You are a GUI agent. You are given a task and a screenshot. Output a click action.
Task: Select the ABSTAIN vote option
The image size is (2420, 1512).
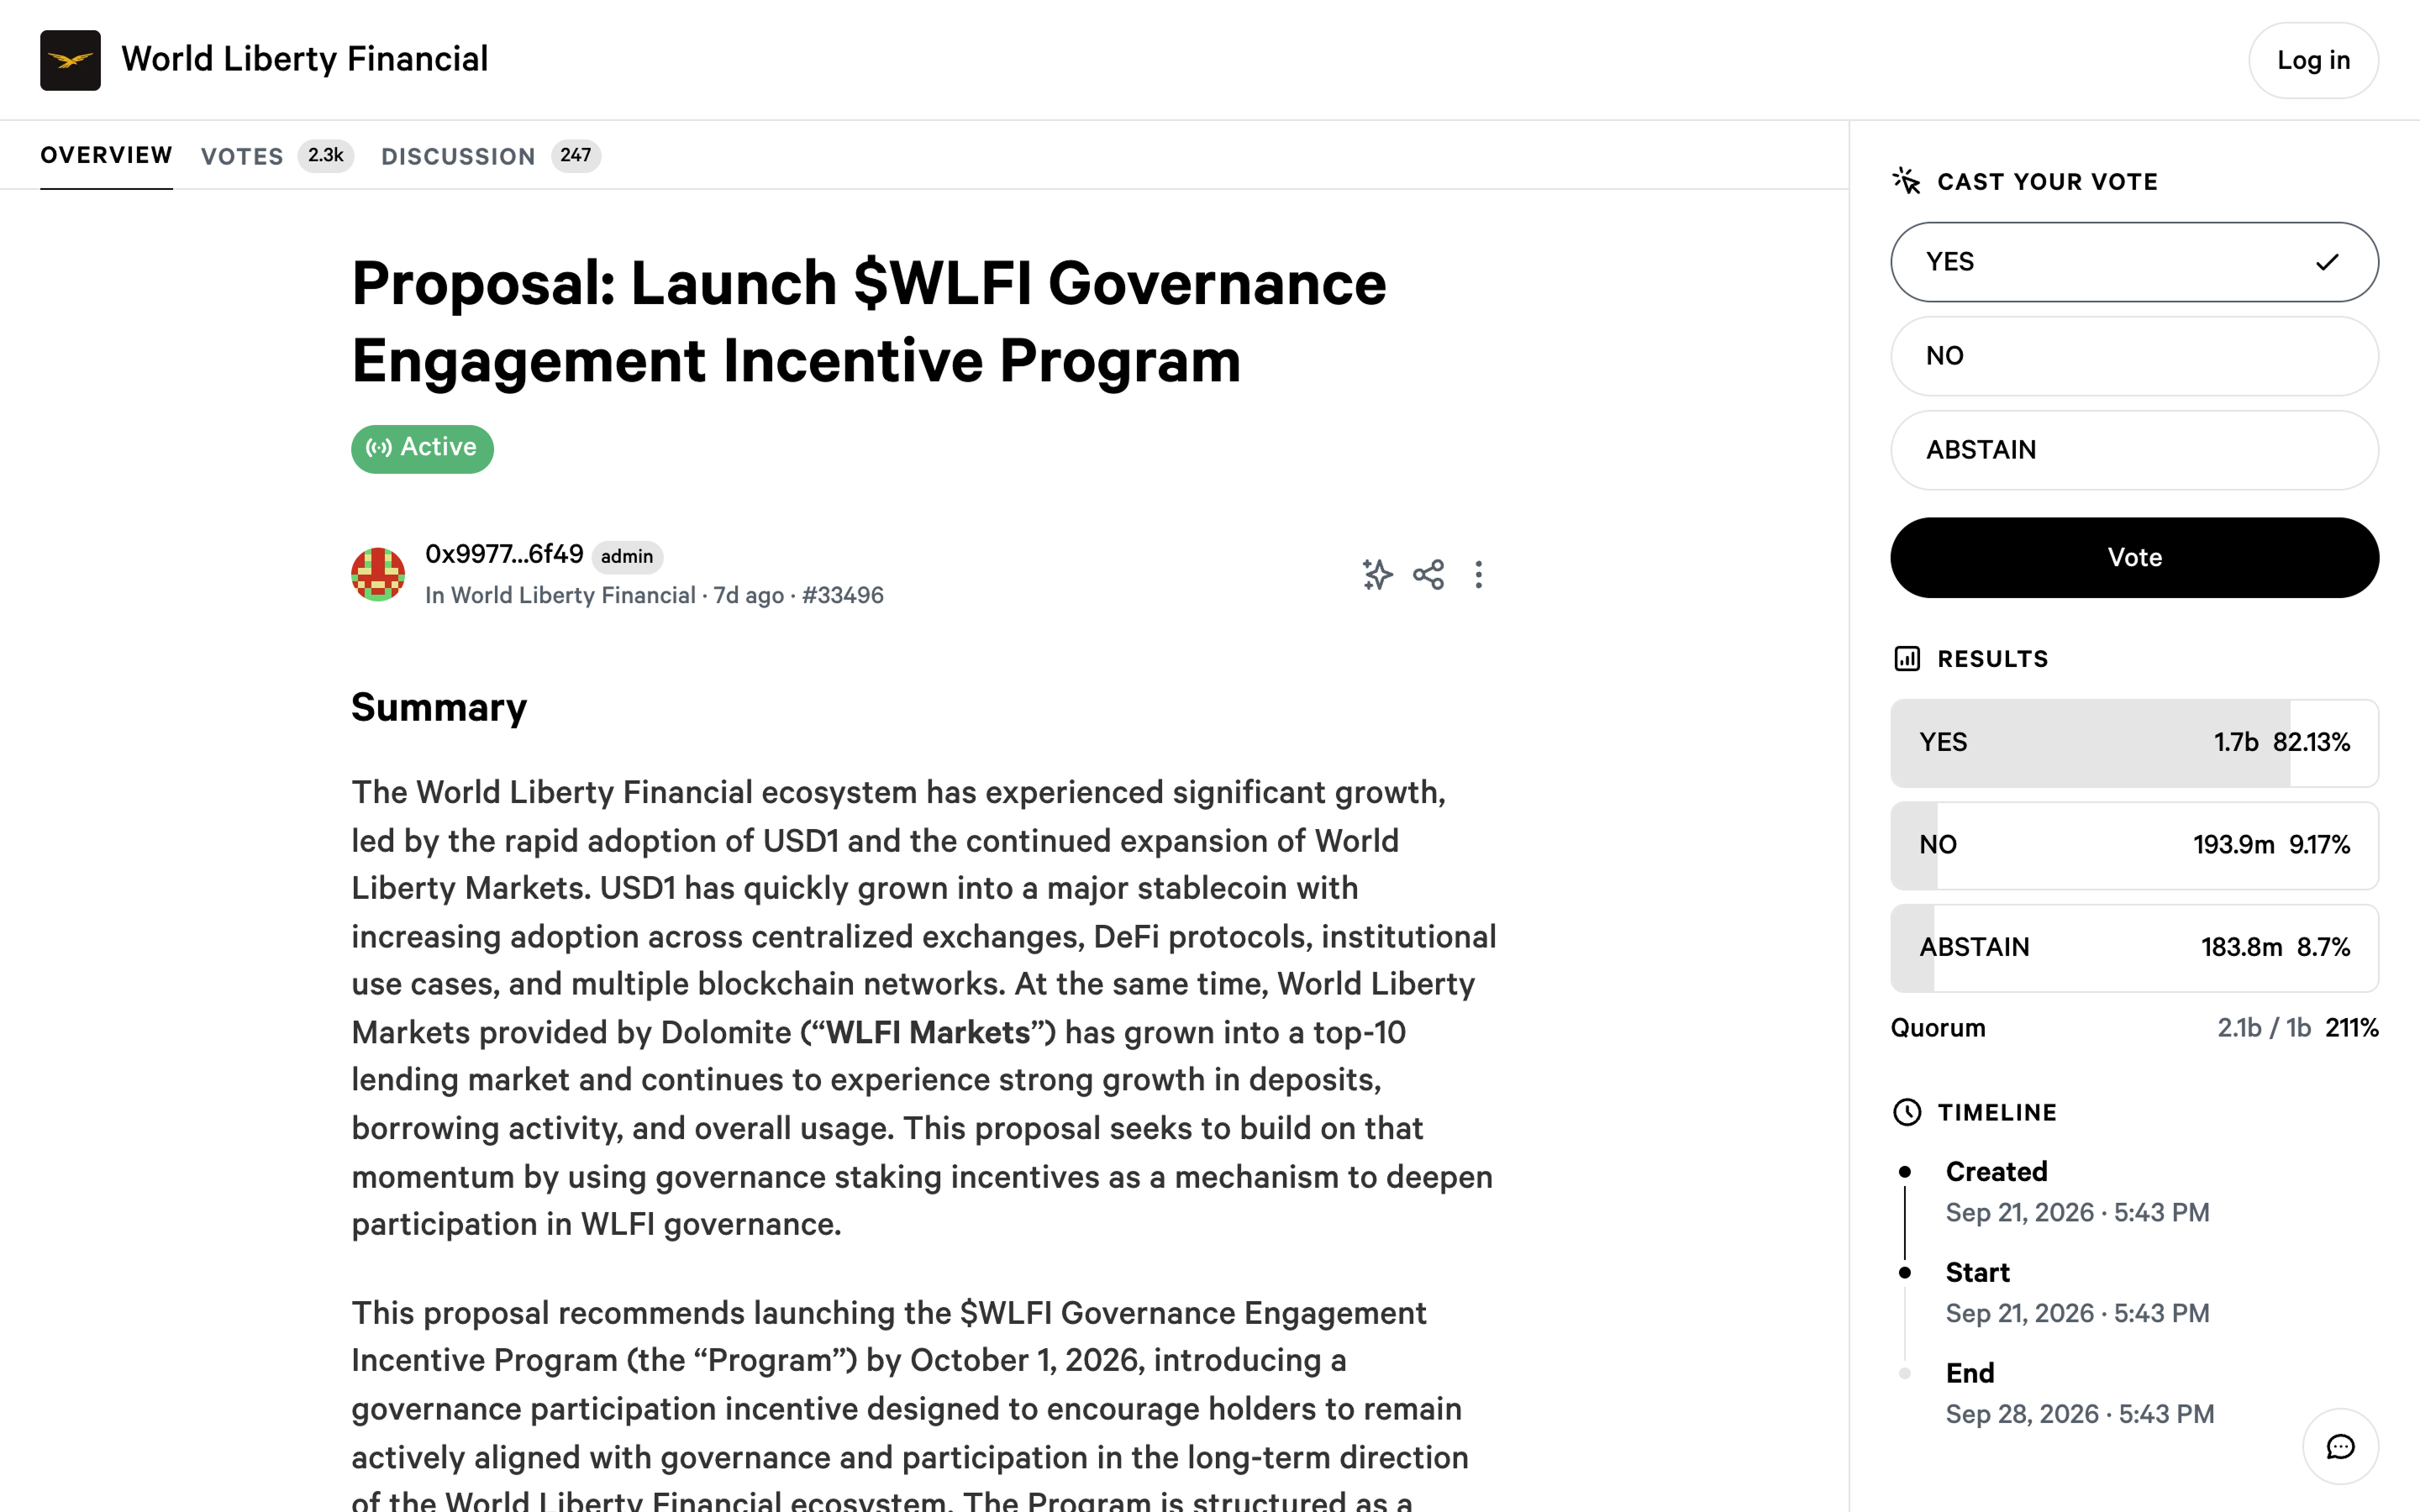[2134, 450]
